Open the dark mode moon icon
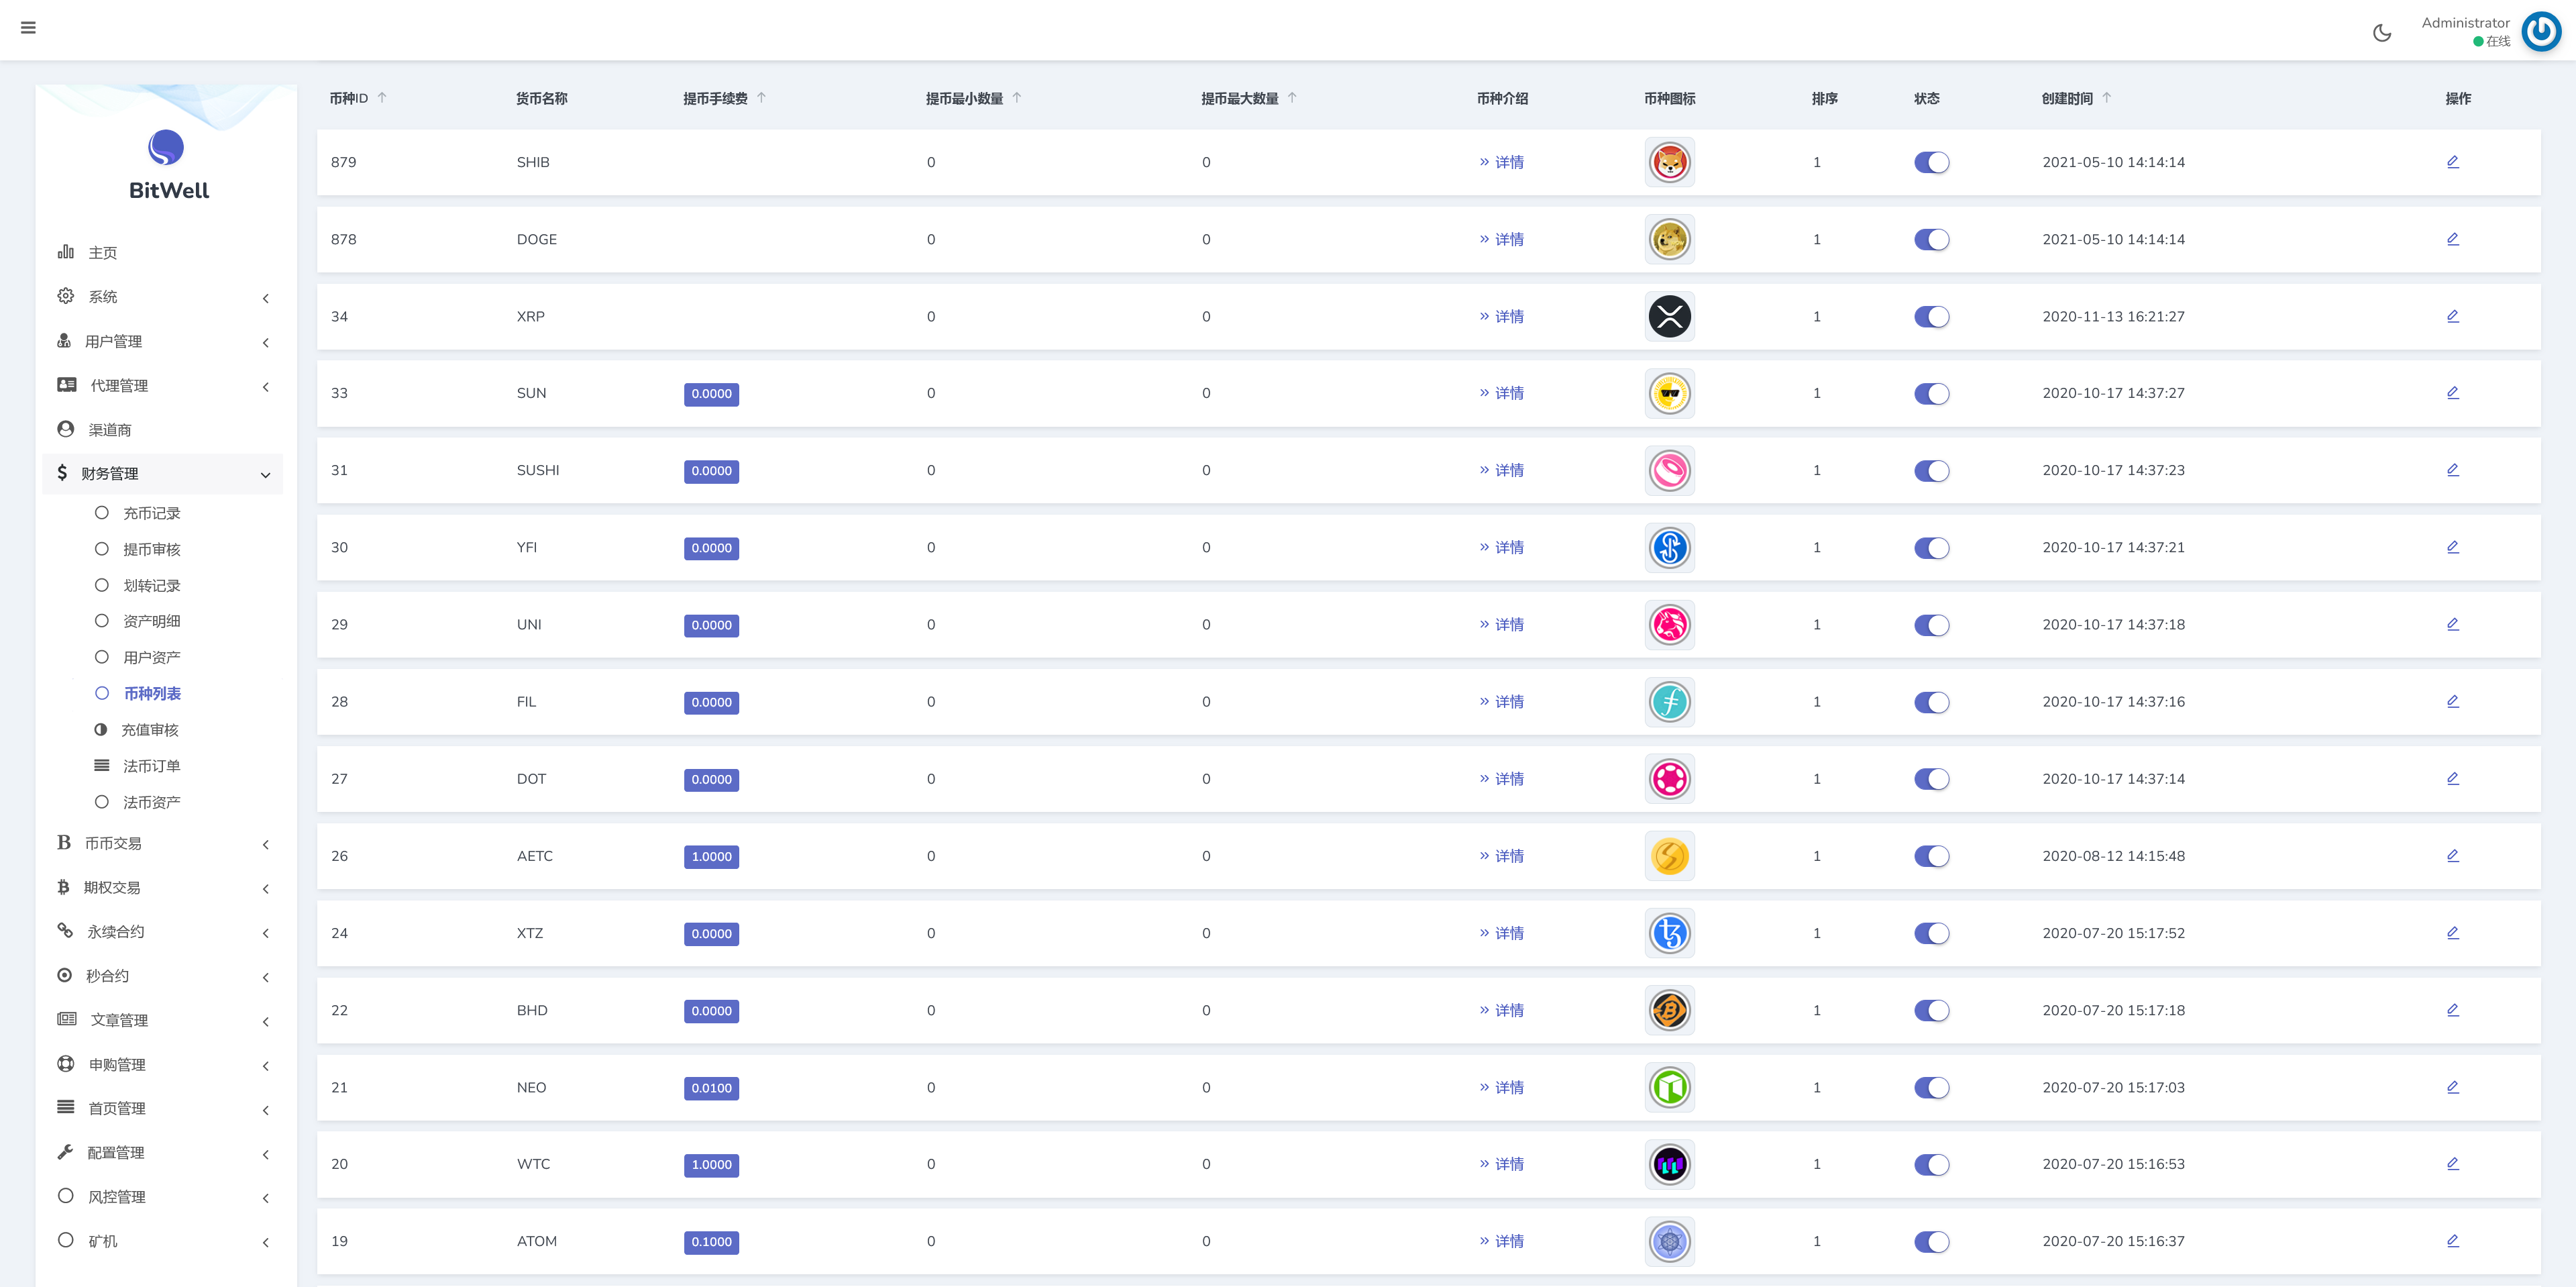Screen dimensions: 2576x1287 click(x=2383, y=32)
